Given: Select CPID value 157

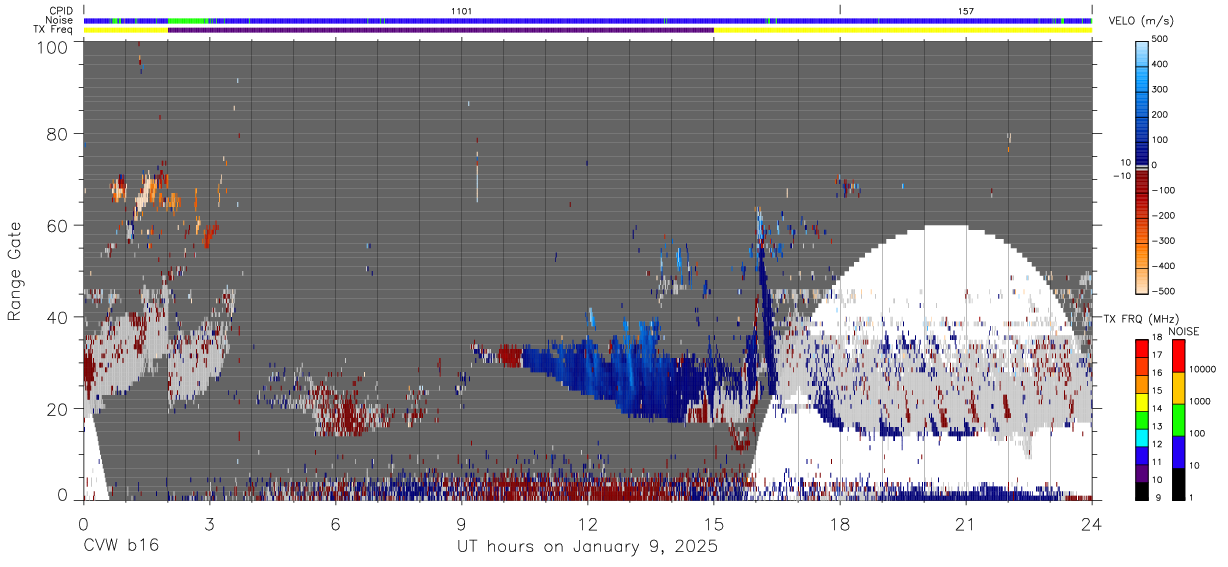Looking at the screenshot, I should pos(965,11).
